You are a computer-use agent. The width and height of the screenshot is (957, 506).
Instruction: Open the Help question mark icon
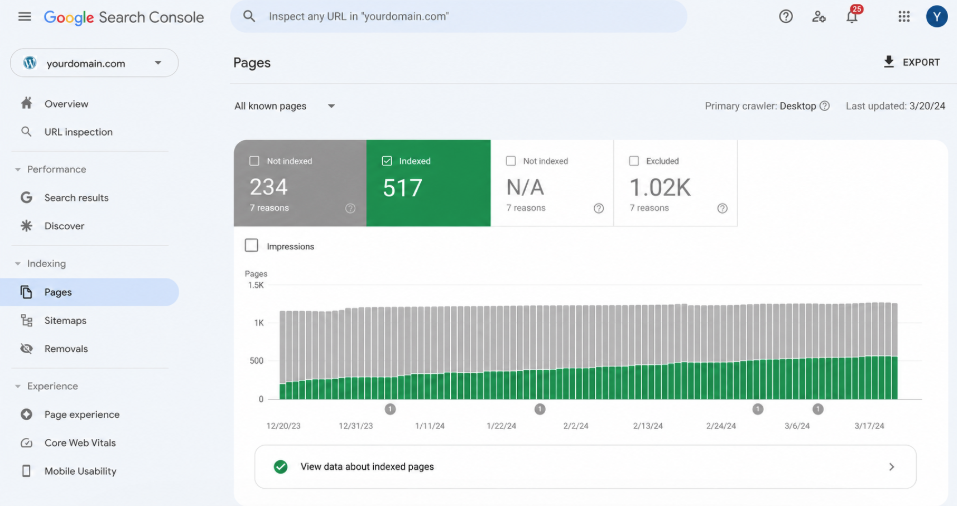pyautogui.click(x=785, y=16)
